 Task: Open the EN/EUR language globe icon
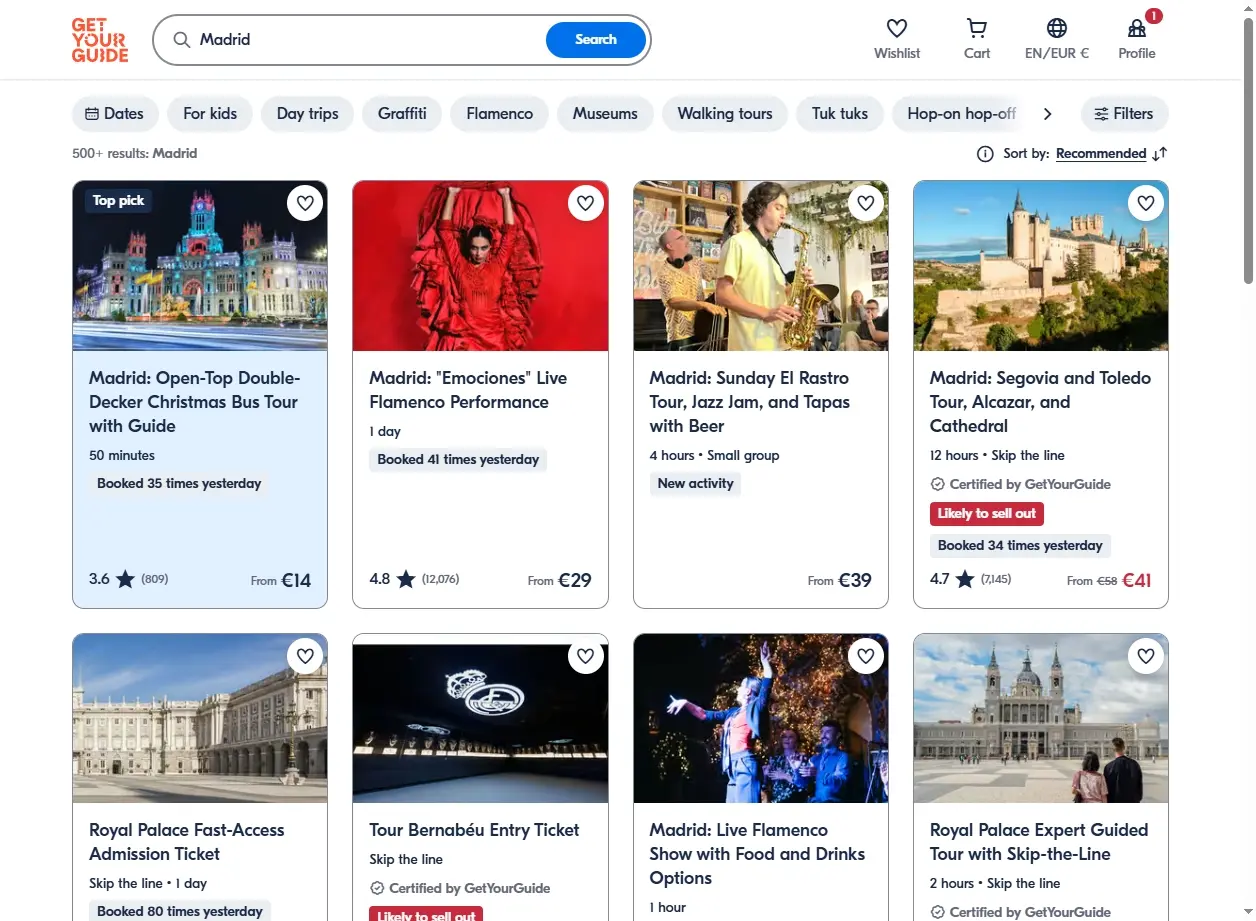1057,28
